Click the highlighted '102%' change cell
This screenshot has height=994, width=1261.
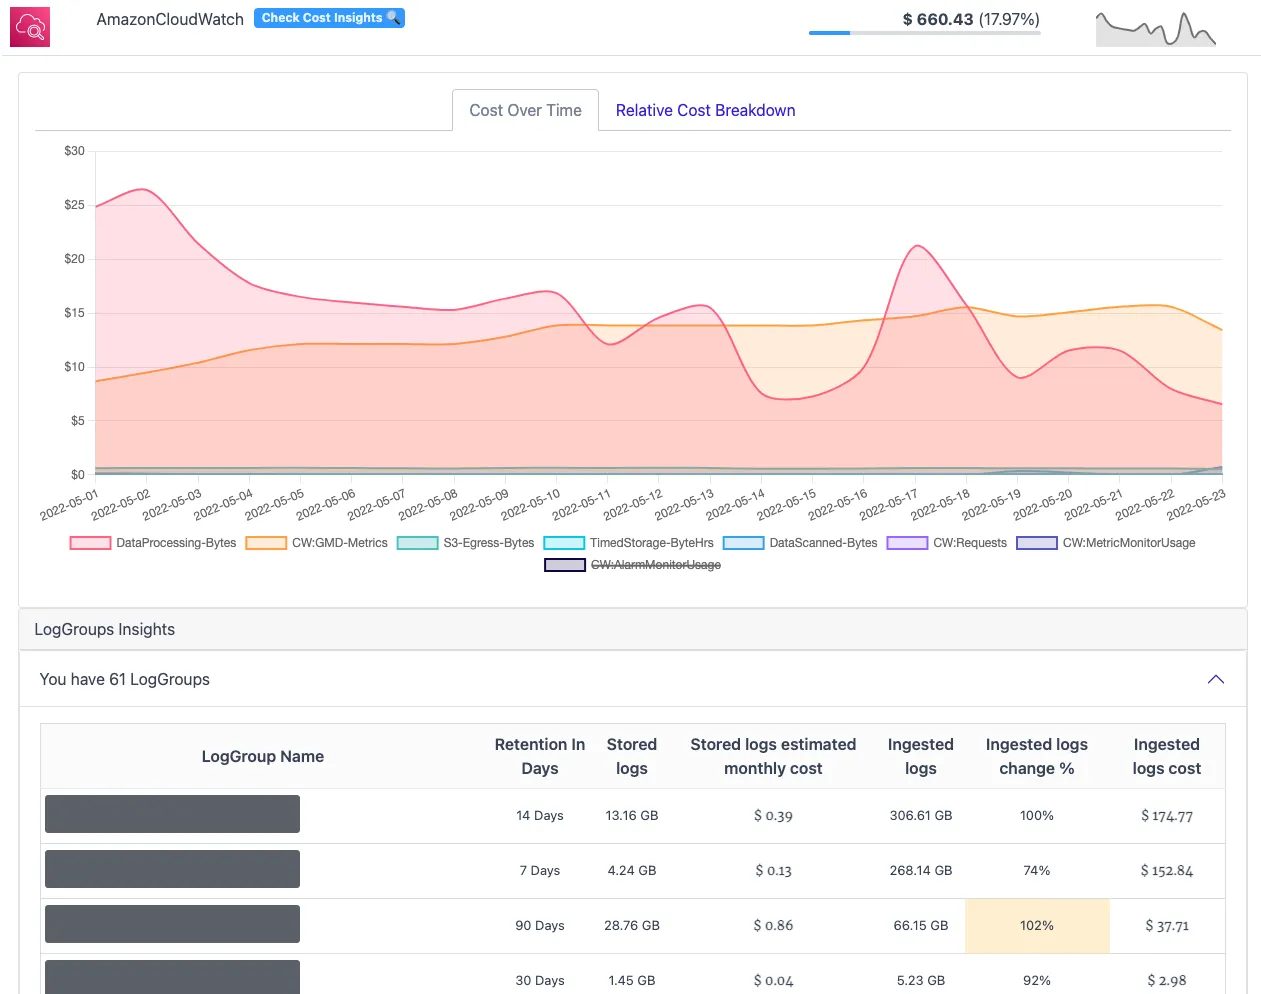[x=1037, y=926]
